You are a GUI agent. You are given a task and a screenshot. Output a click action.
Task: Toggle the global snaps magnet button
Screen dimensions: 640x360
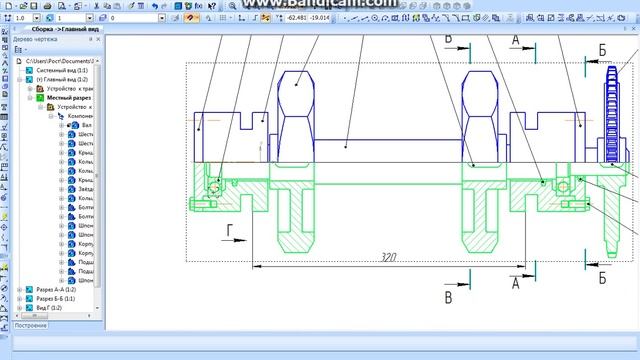coord(189,18)
